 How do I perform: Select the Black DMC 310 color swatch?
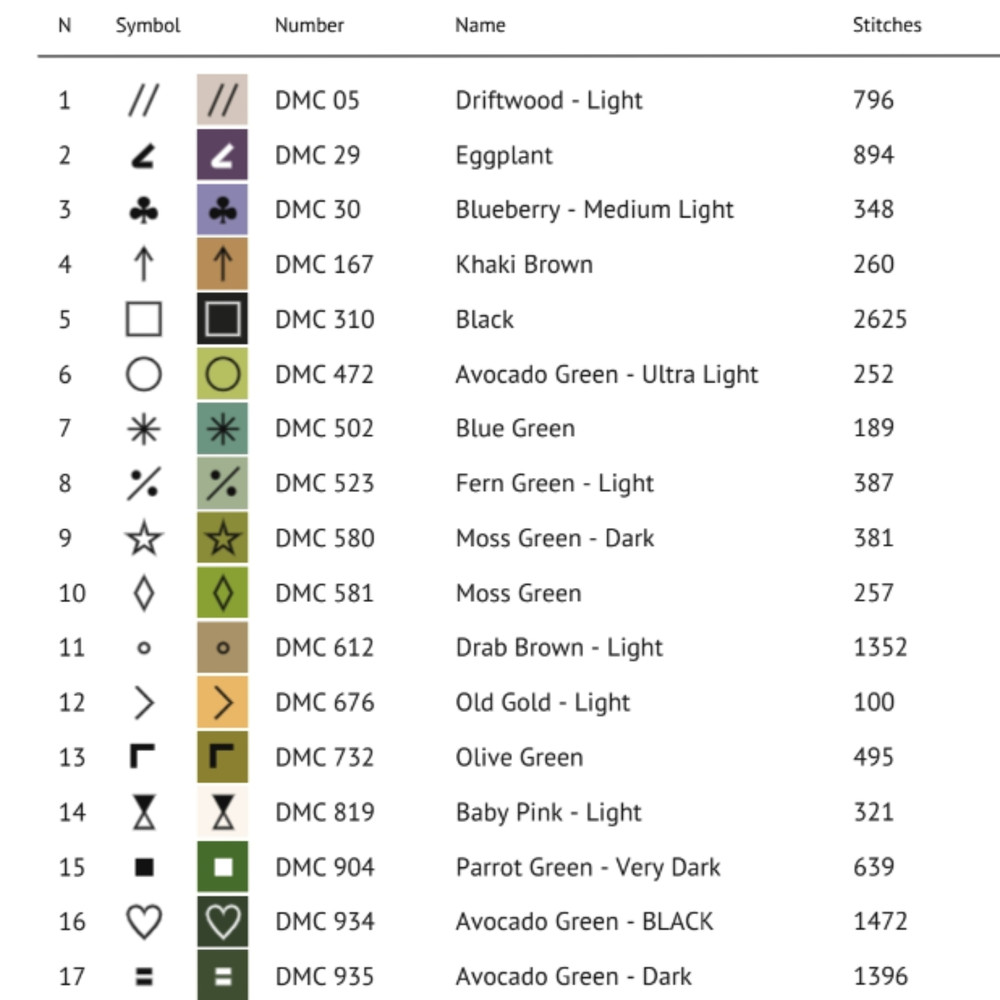click(222, 320)
